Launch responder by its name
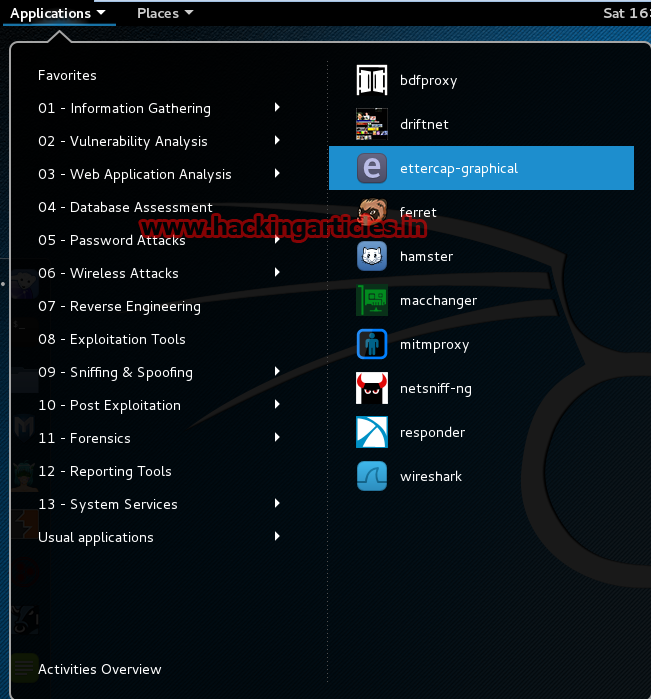The width and height of the screenshot is (651, 699). pyautogui.click(x=433, y=432)
